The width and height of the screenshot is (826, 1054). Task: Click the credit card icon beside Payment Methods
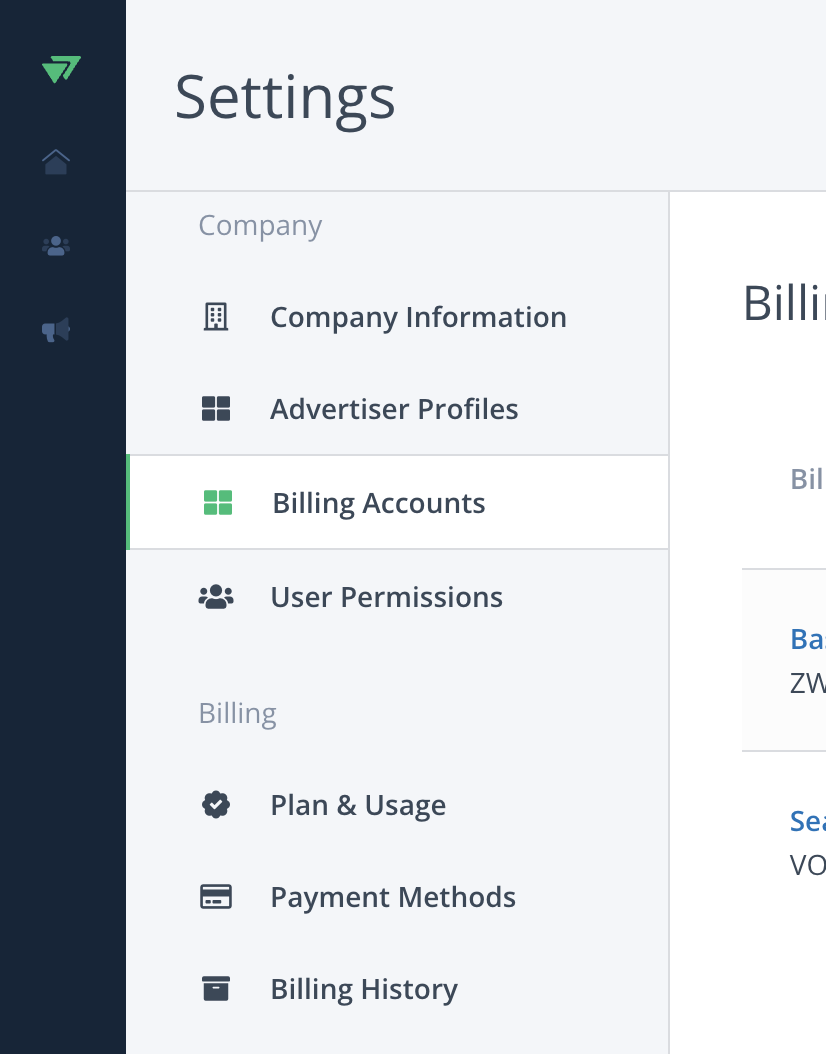[x=216, y=897]
